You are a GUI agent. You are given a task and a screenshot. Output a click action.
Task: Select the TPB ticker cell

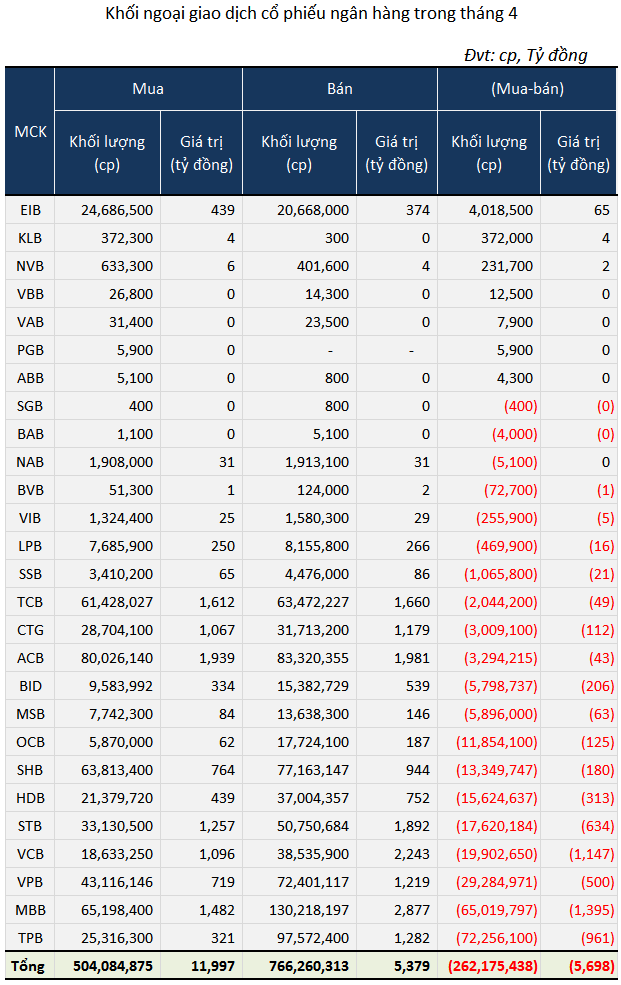[x=30, y=938]
